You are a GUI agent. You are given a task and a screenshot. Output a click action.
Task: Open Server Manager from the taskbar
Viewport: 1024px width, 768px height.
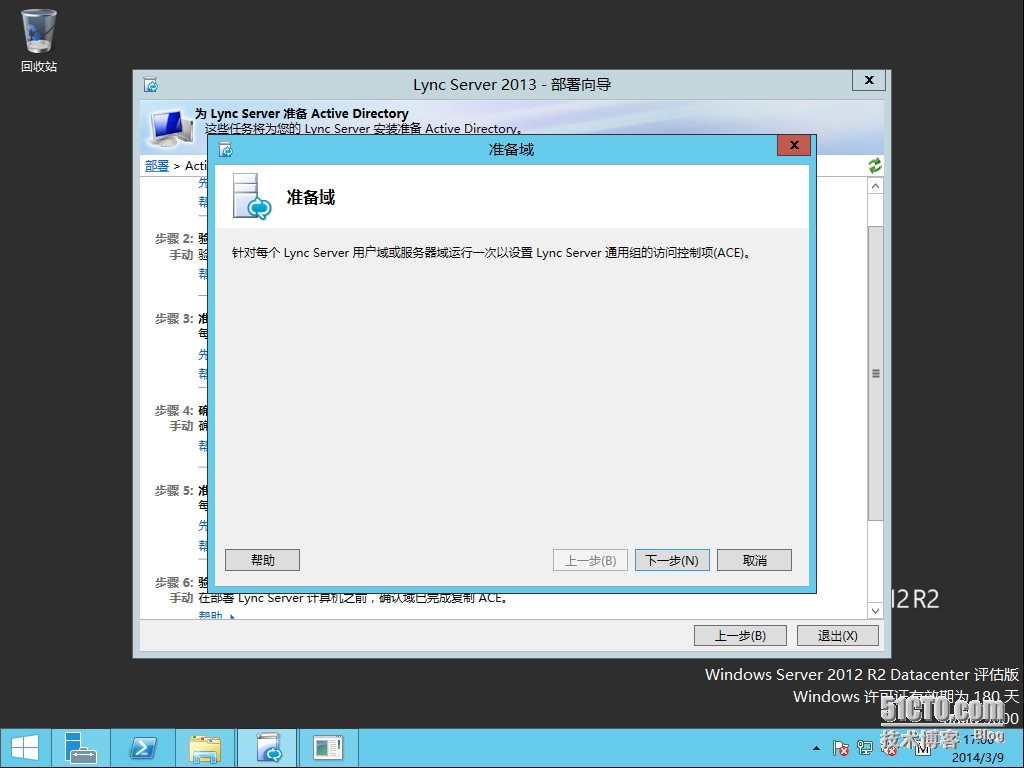pyautogui.click(x=81, y=748)
